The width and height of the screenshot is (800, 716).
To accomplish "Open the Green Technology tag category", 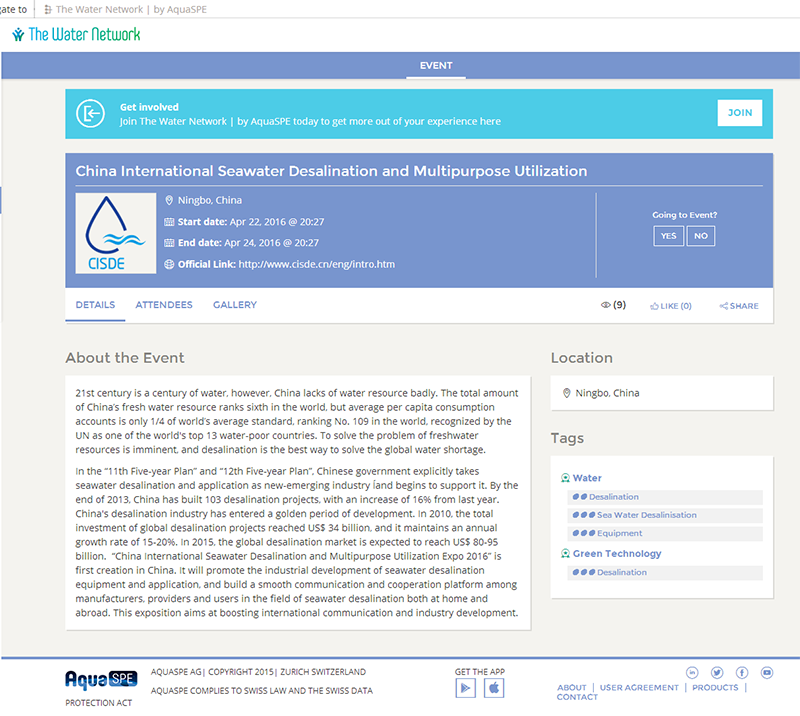I will tap(617, 554).
